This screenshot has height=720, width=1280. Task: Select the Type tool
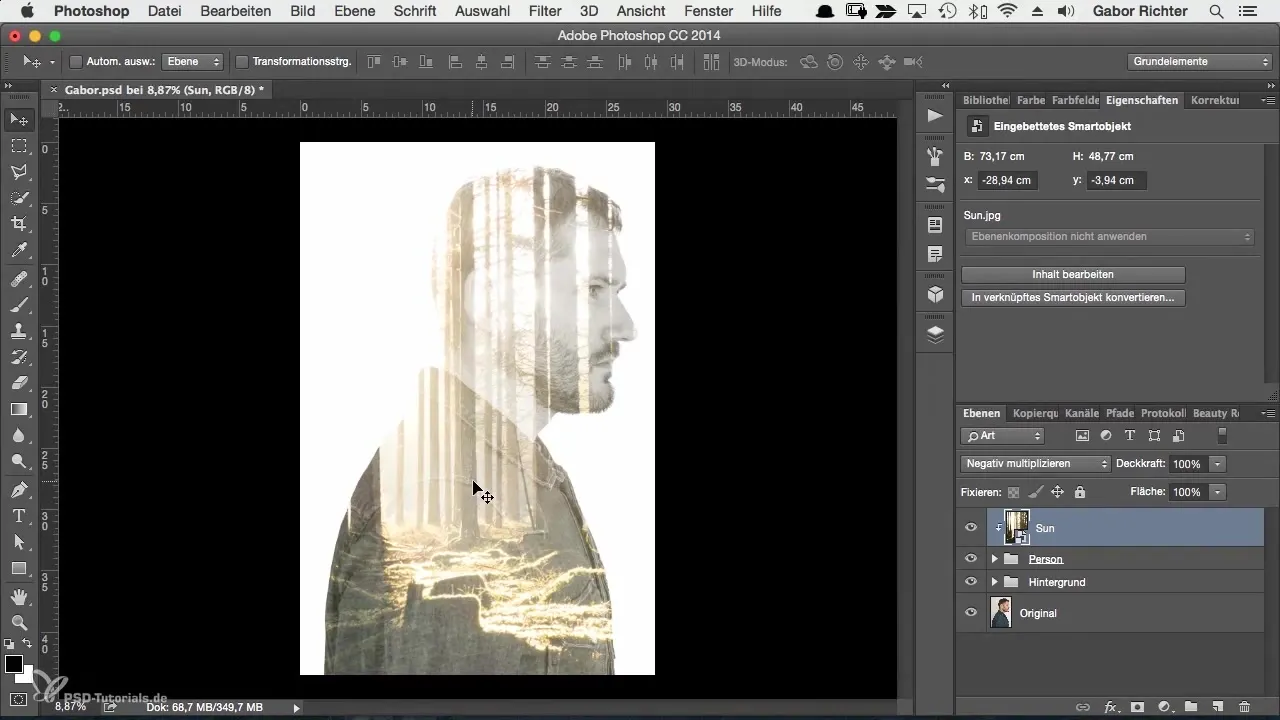coord(18,516)
